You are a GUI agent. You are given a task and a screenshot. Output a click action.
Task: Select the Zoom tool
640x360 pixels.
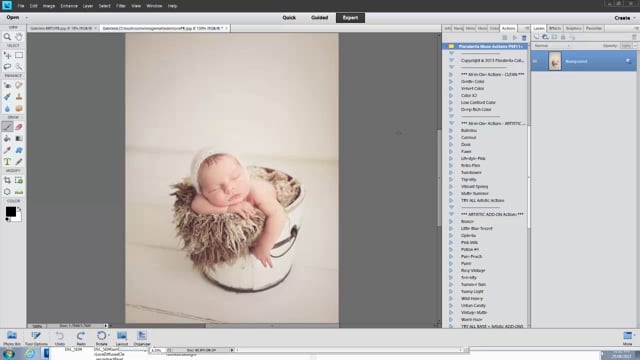pyautogui.click(x=7, y=37)
